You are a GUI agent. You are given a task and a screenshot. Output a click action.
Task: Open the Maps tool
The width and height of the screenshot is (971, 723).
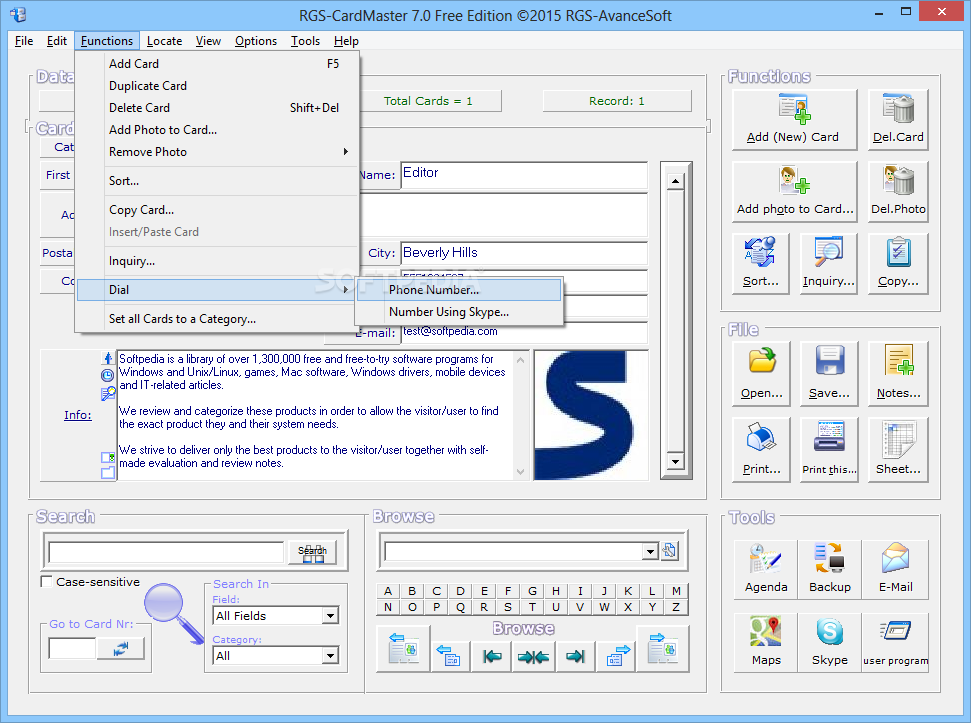(x=766, y=642)
